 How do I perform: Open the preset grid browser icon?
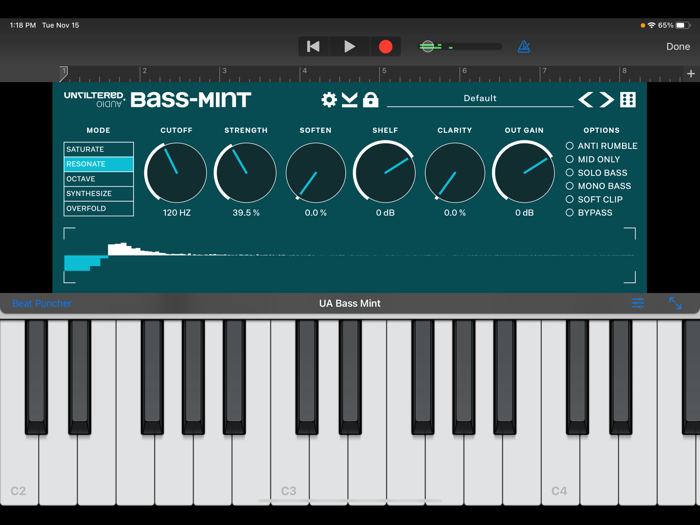pyautogui.click(x=628, y=100)
